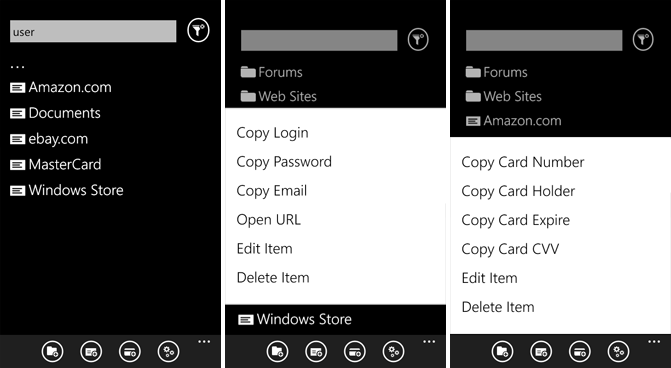Image resolution: width=671 pixels, height=368 pixels.
Task: Choose Copy Login from the context menu
Action: (x=273, y=133)
